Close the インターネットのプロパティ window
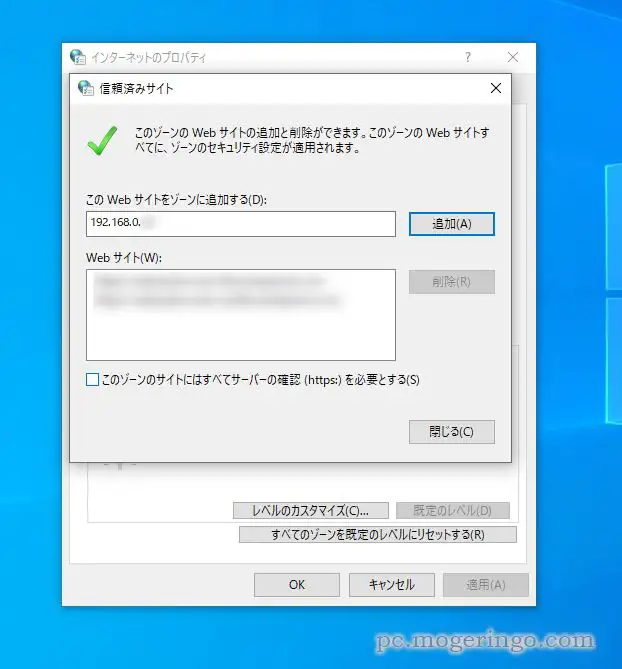 tap(513, 57)
